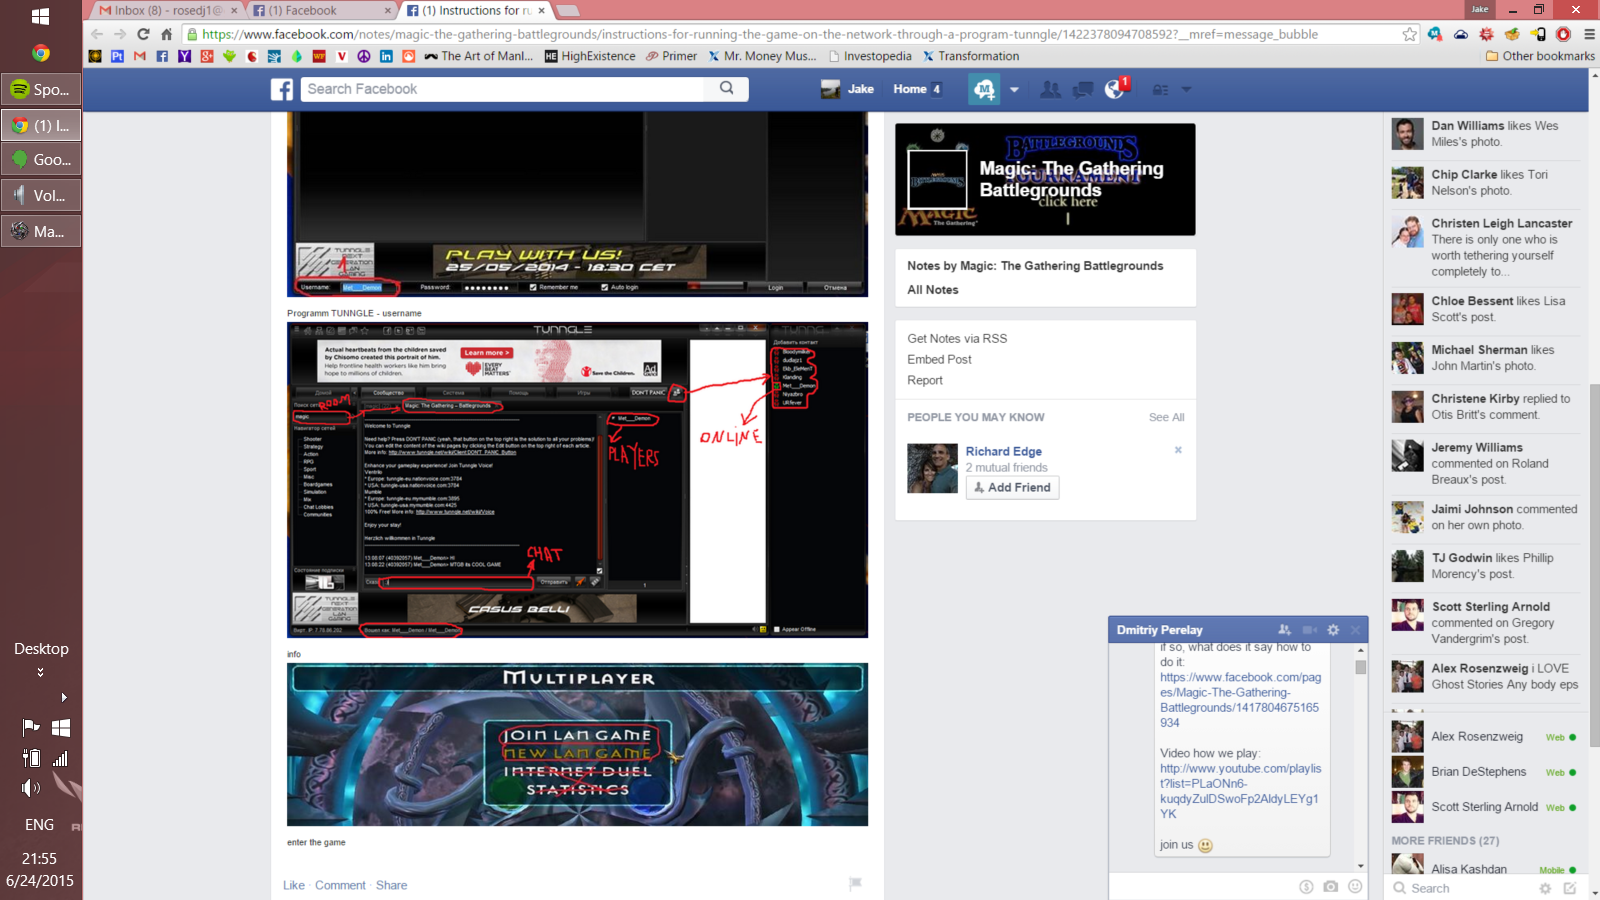This screenshot has width=1600, height=900.
Task: Open the Privacy Shortcuts lock icon
Action: point(1160,90)
